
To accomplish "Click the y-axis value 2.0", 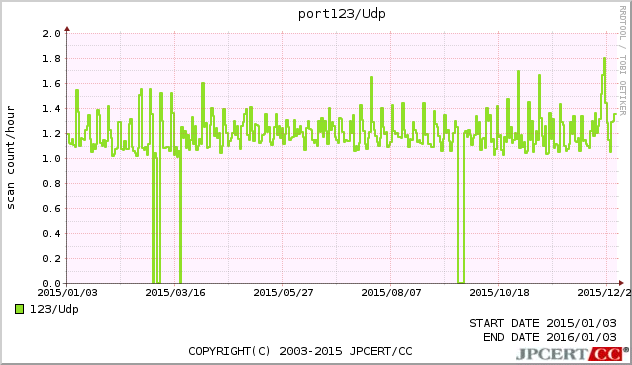I will pyautogui.click(x=51, y=33).
